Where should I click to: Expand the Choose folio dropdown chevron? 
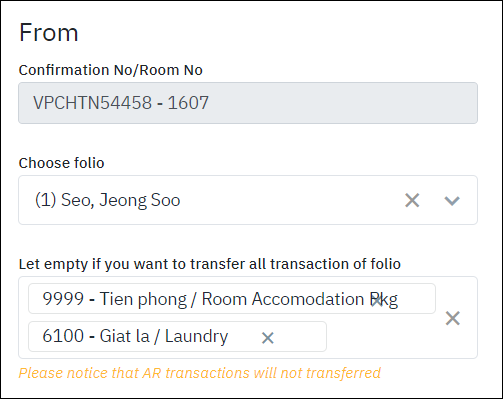pos(452,201)
